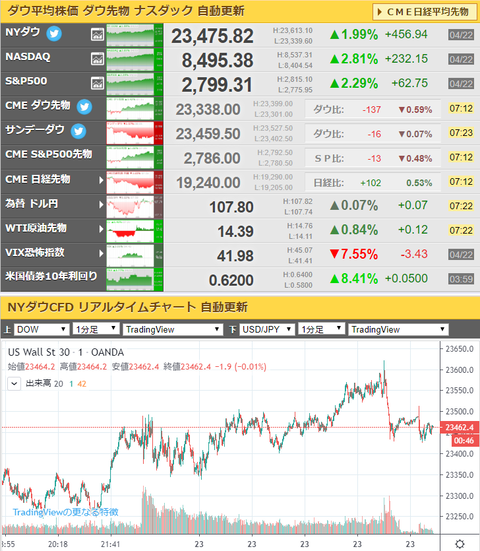Expand the 為替 ドル円 row arrow
The height and width of the screenshot is (551, 480).
click(101, 204)
